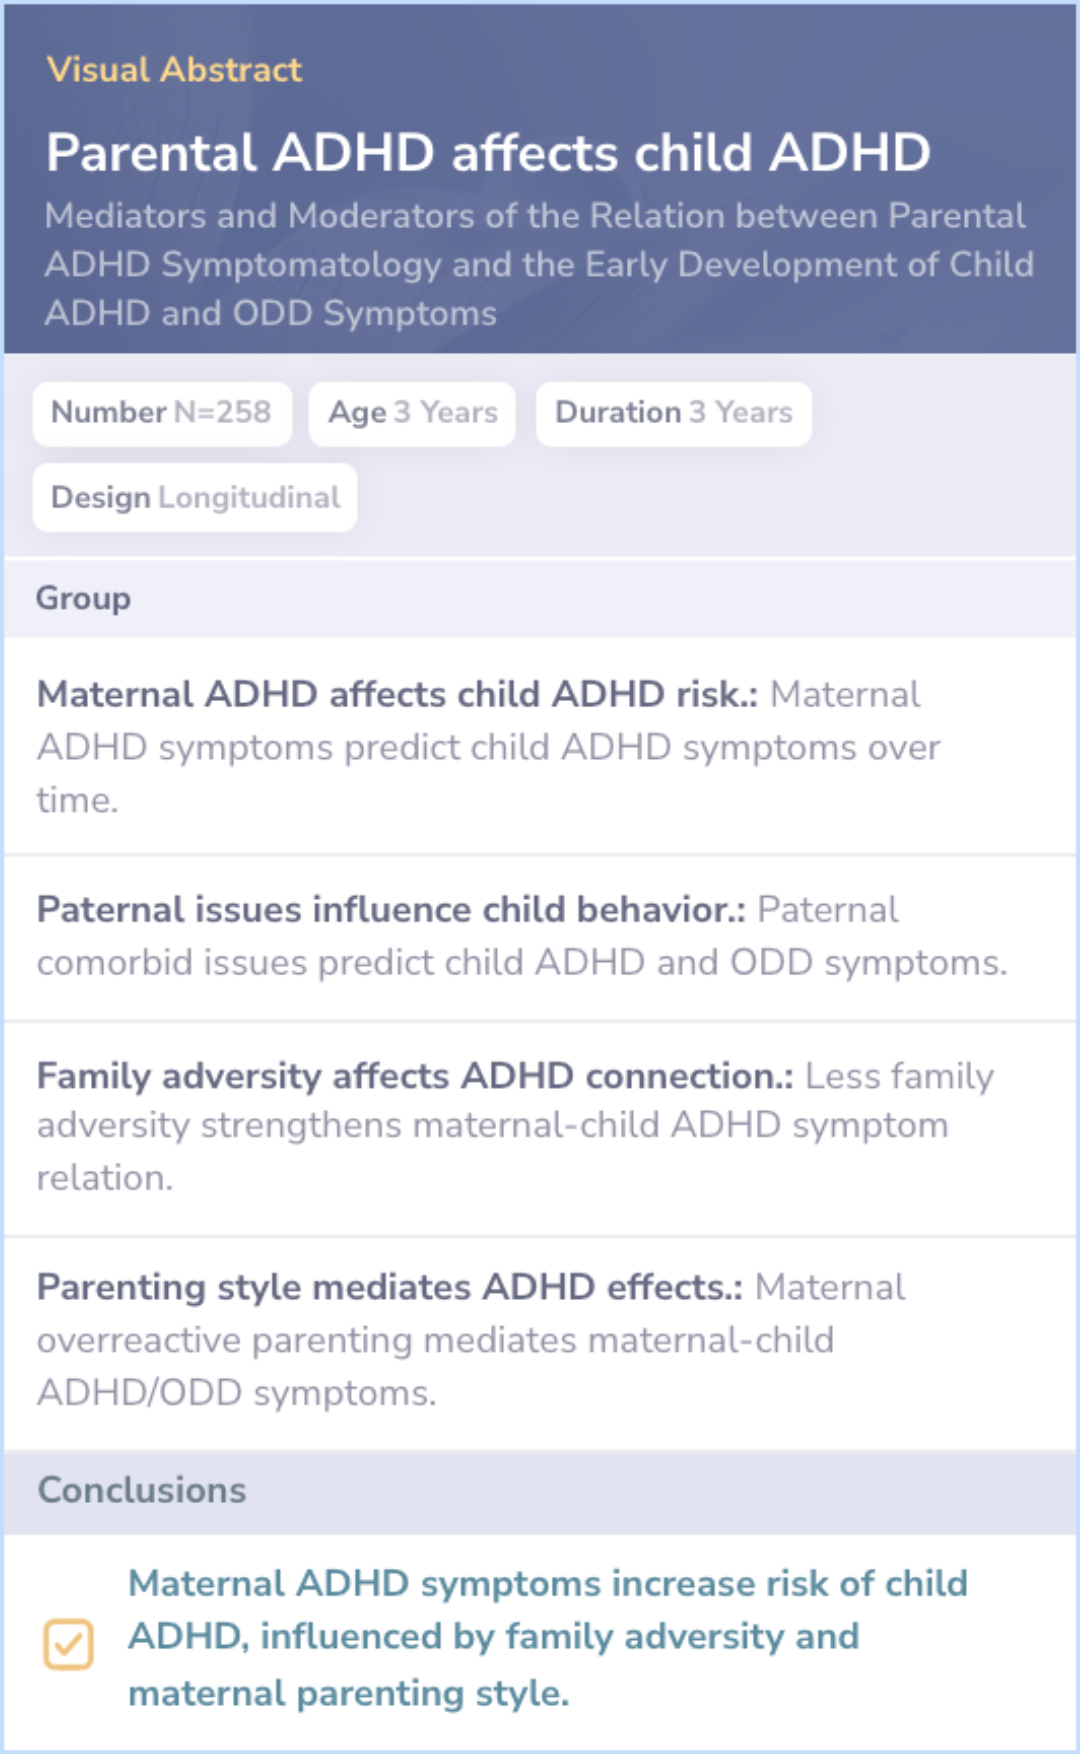
Task: Click the checkmark icon beside the conclusion
Action: coord(68,1644)
